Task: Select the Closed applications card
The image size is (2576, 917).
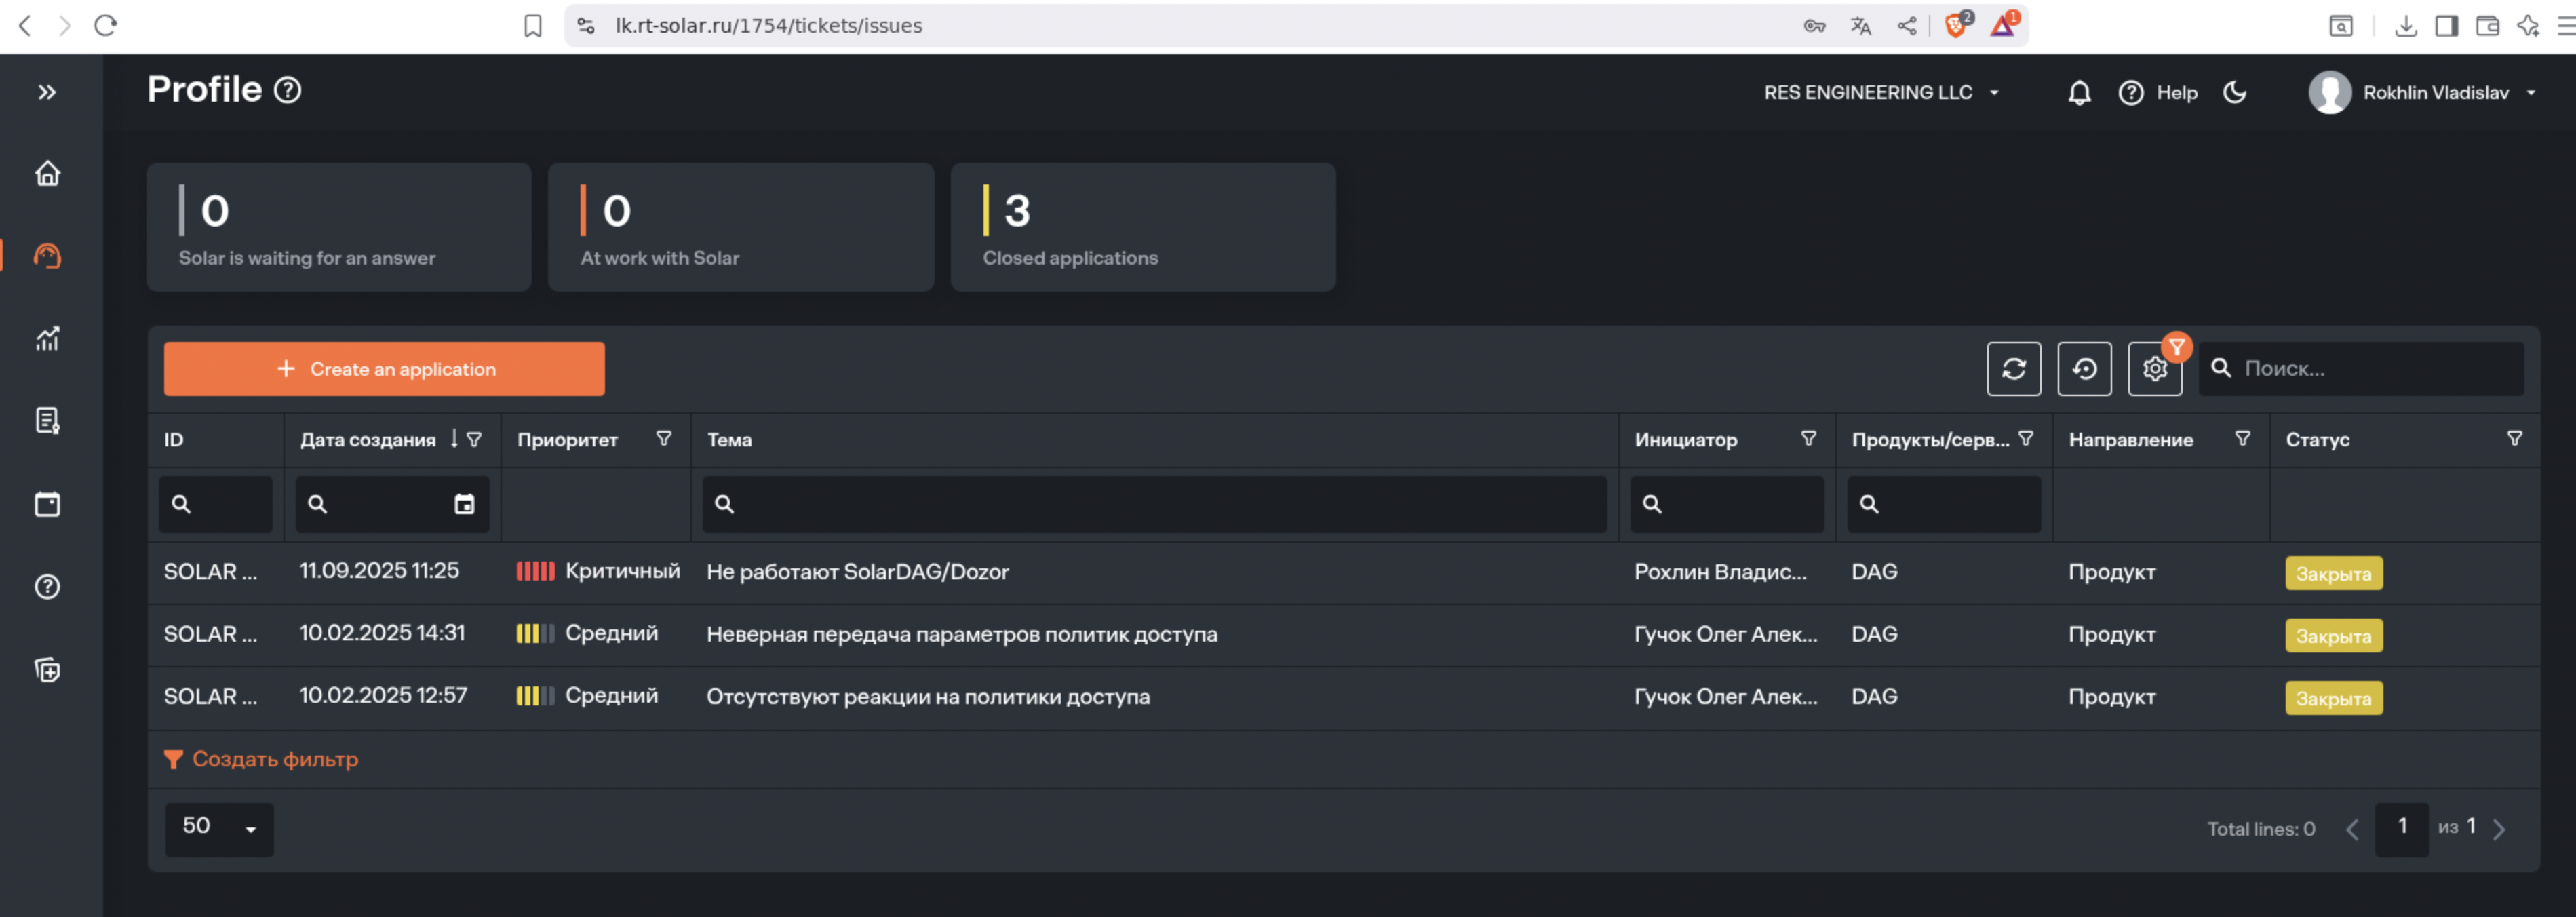Action: pyautogui.click(x=1142, y=228)
